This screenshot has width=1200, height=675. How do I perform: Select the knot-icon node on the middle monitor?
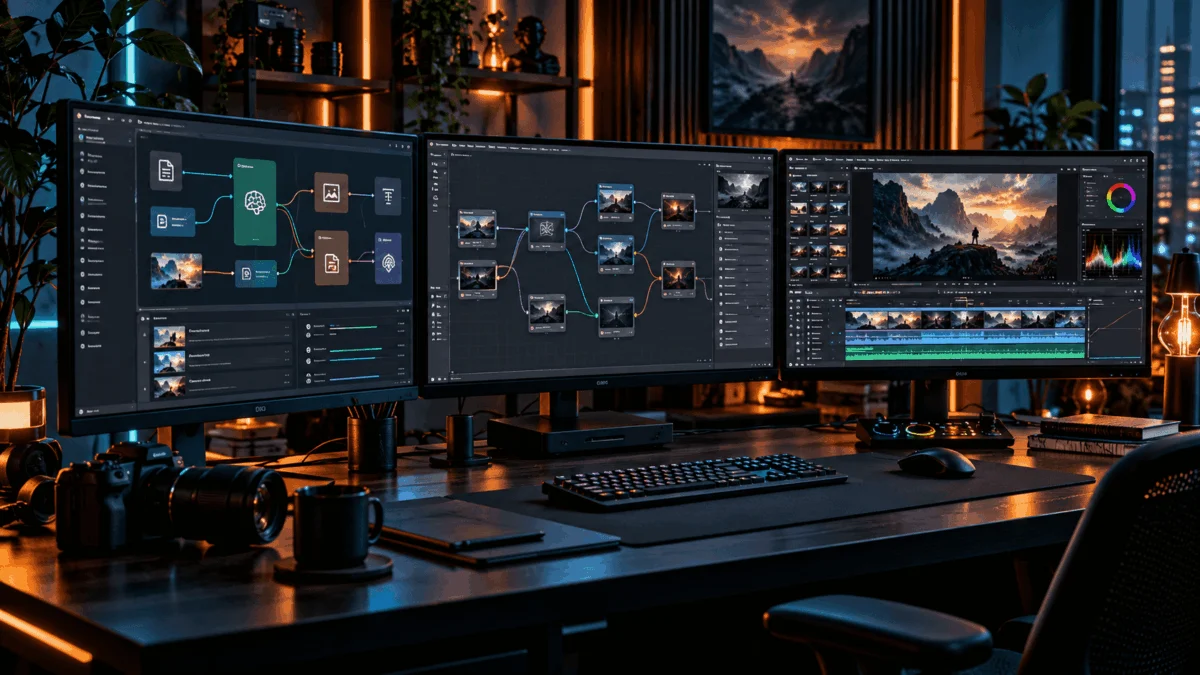546,231
